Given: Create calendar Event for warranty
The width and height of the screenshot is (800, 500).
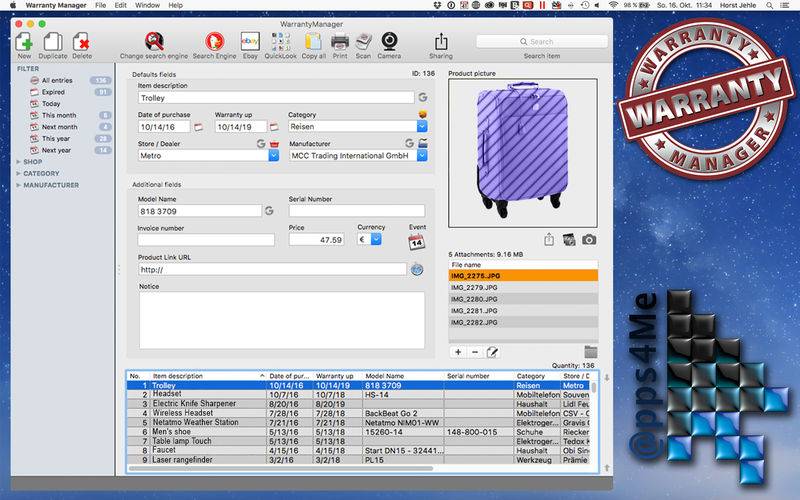Looking at the screenshot, I should pyautogui.click(x=417, y=242).
